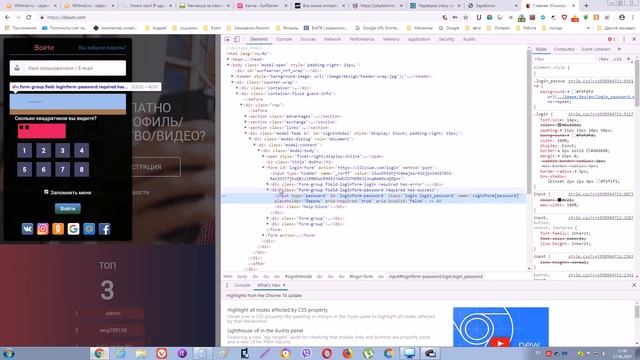640x360 pixels.
Task: Collapse the body modal-open node
Action: point(228,65)
